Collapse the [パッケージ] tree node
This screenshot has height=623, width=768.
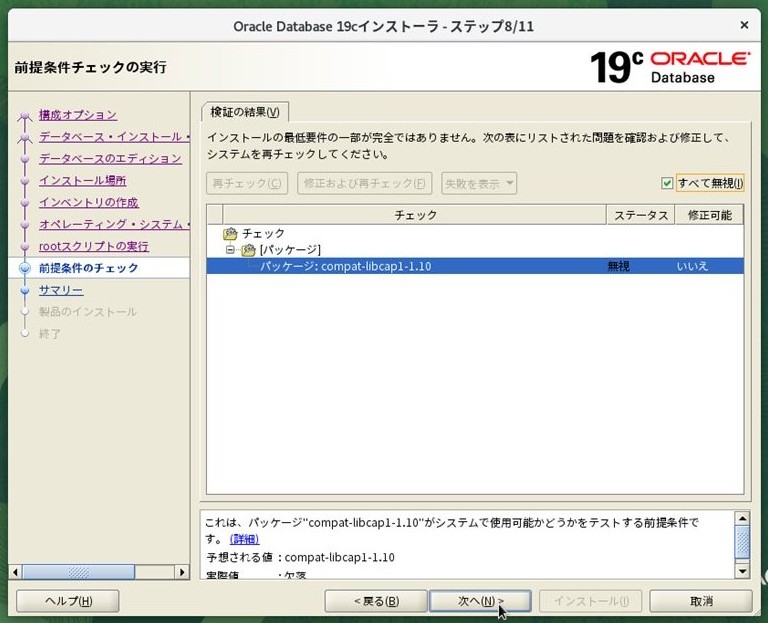(x=230, y=250)
